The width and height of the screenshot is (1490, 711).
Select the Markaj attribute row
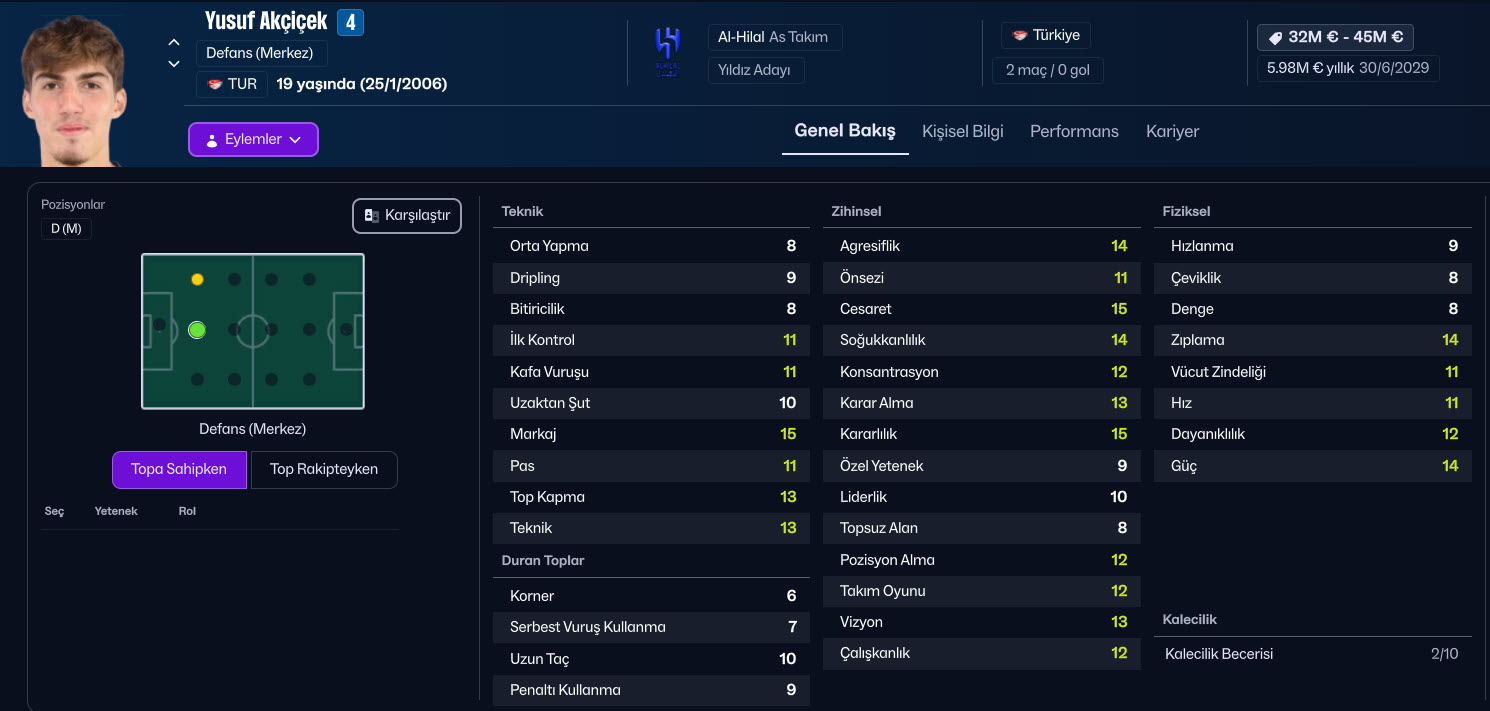coord(651,434)
